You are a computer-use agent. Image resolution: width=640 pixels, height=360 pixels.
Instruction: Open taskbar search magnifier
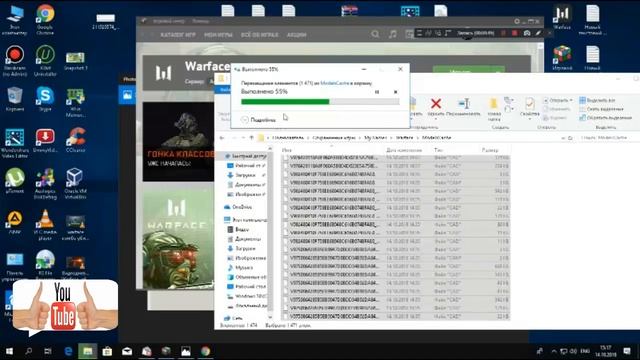tap(29, 351)
